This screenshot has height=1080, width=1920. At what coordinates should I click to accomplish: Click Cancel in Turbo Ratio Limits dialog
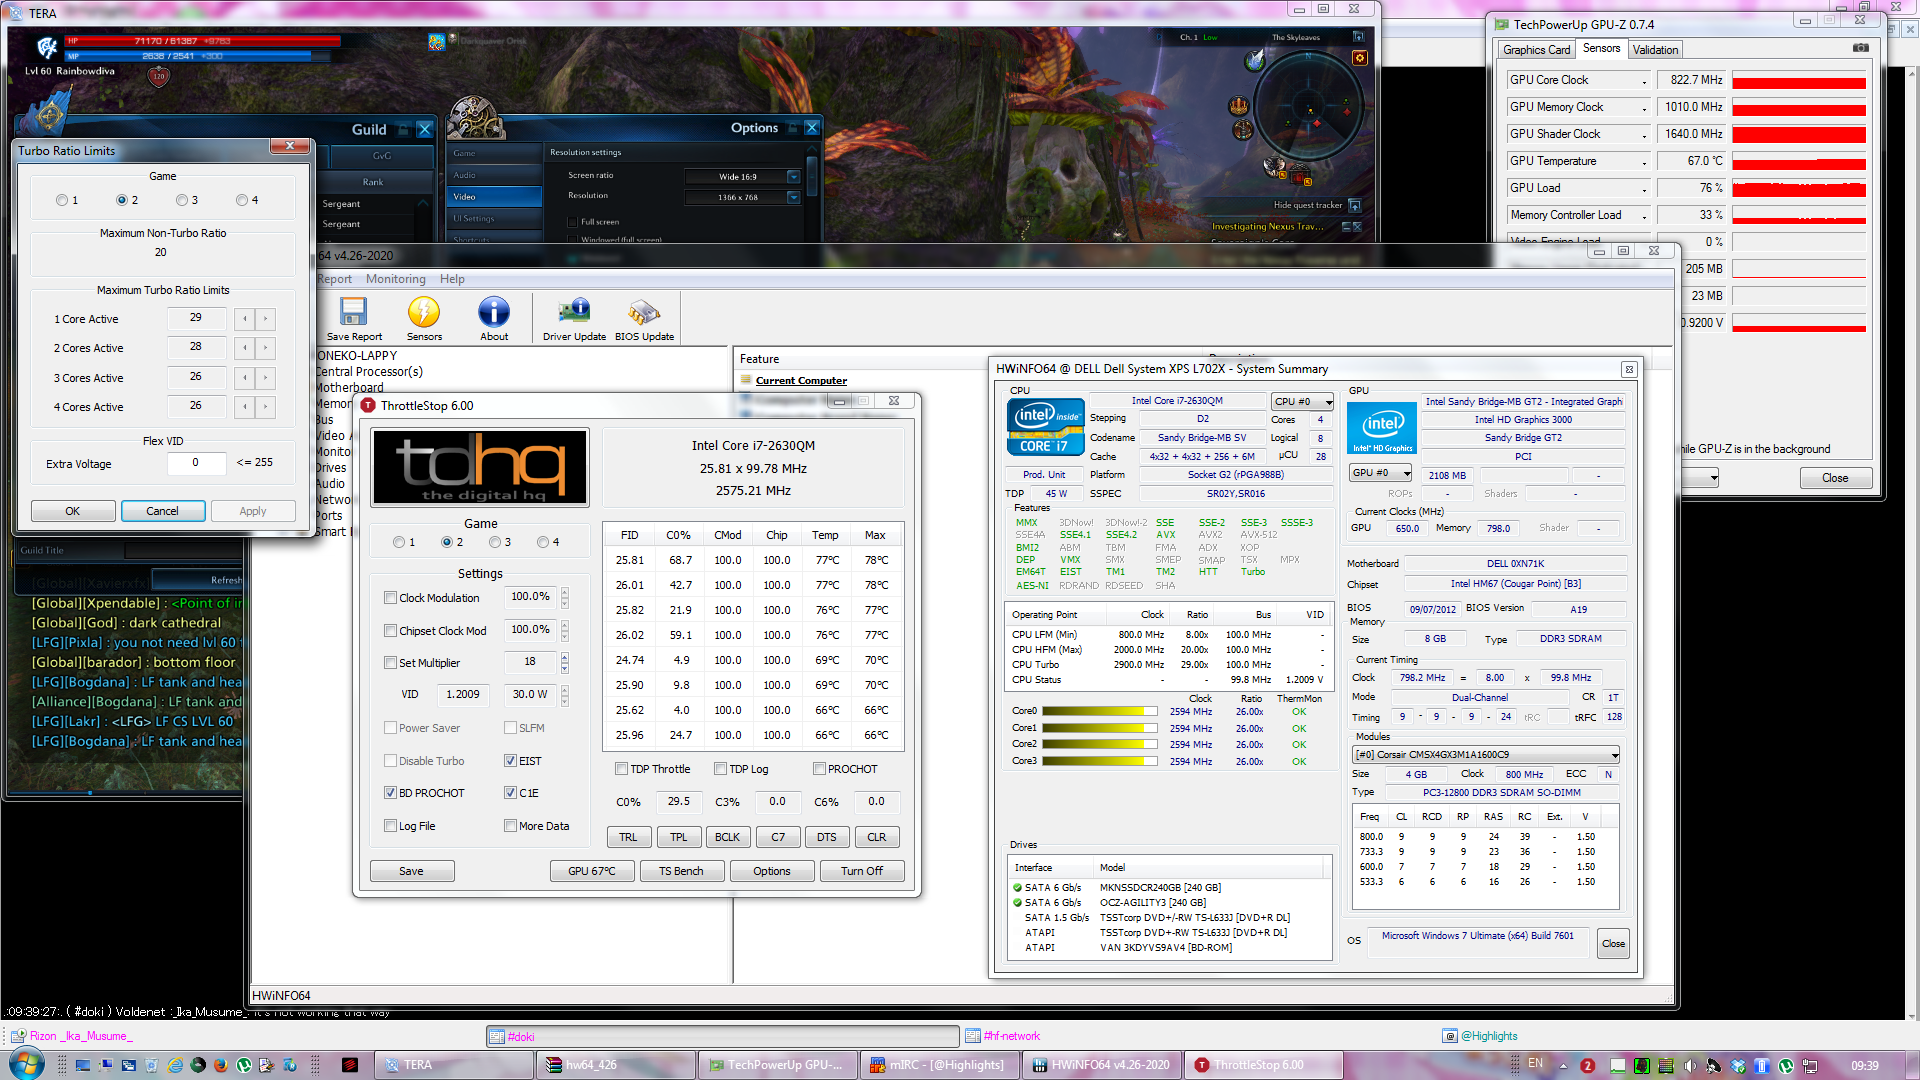pyautogui.click(x=163, y=511)
